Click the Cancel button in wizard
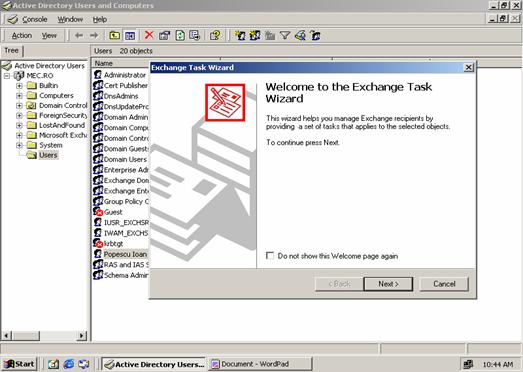This screenshot has width=523, height=372. (444, 284)
